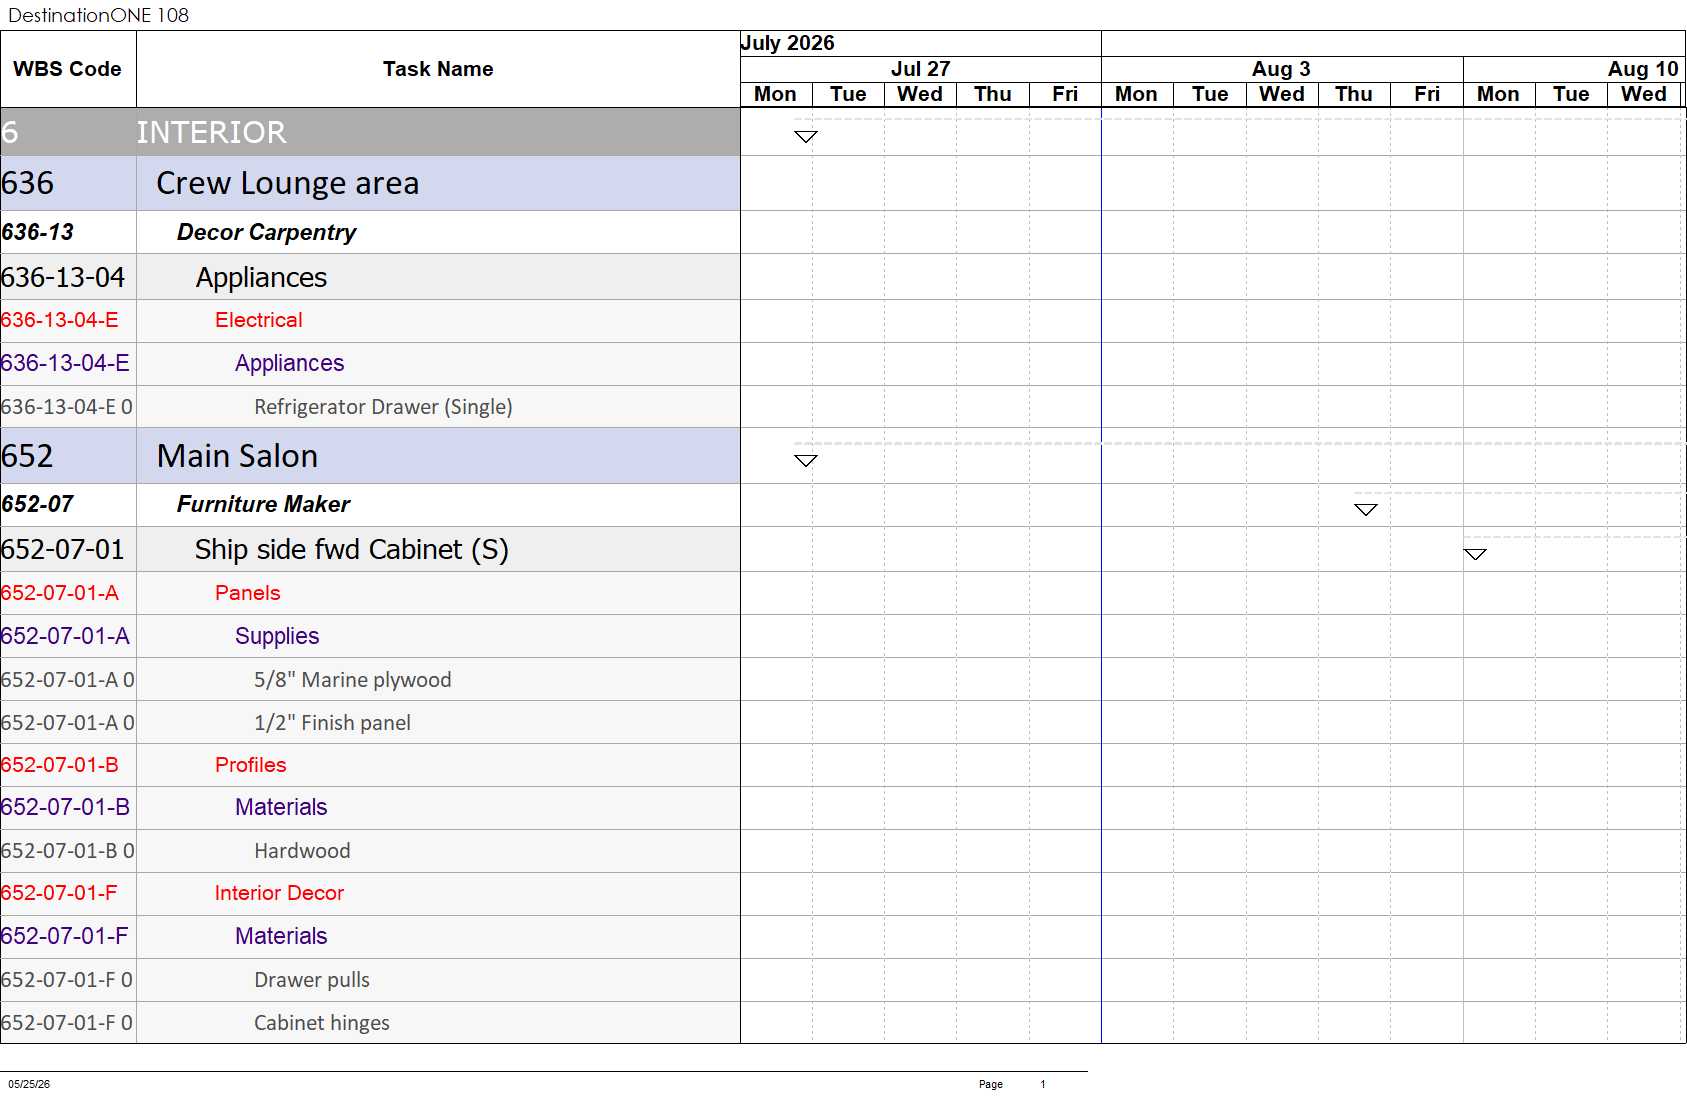Select the Decor Carpentry row

click(370, 232)
